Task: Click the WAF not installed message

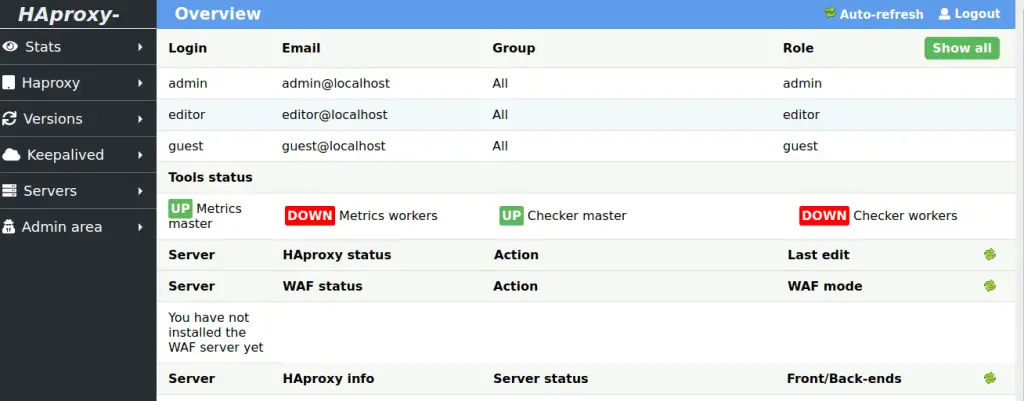Action: tap(216, 332)
